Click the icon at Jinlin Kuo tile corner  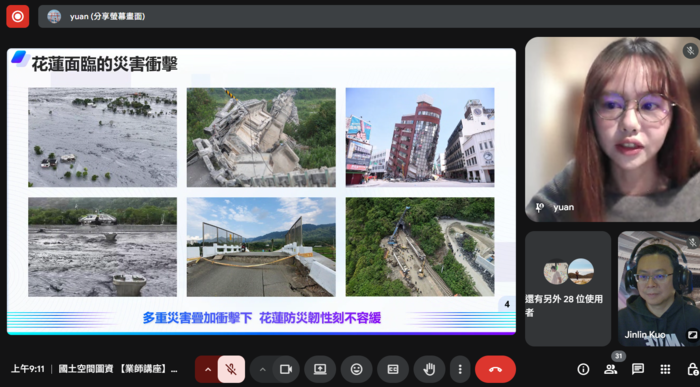pyautogui.click(x=692, y=334)
